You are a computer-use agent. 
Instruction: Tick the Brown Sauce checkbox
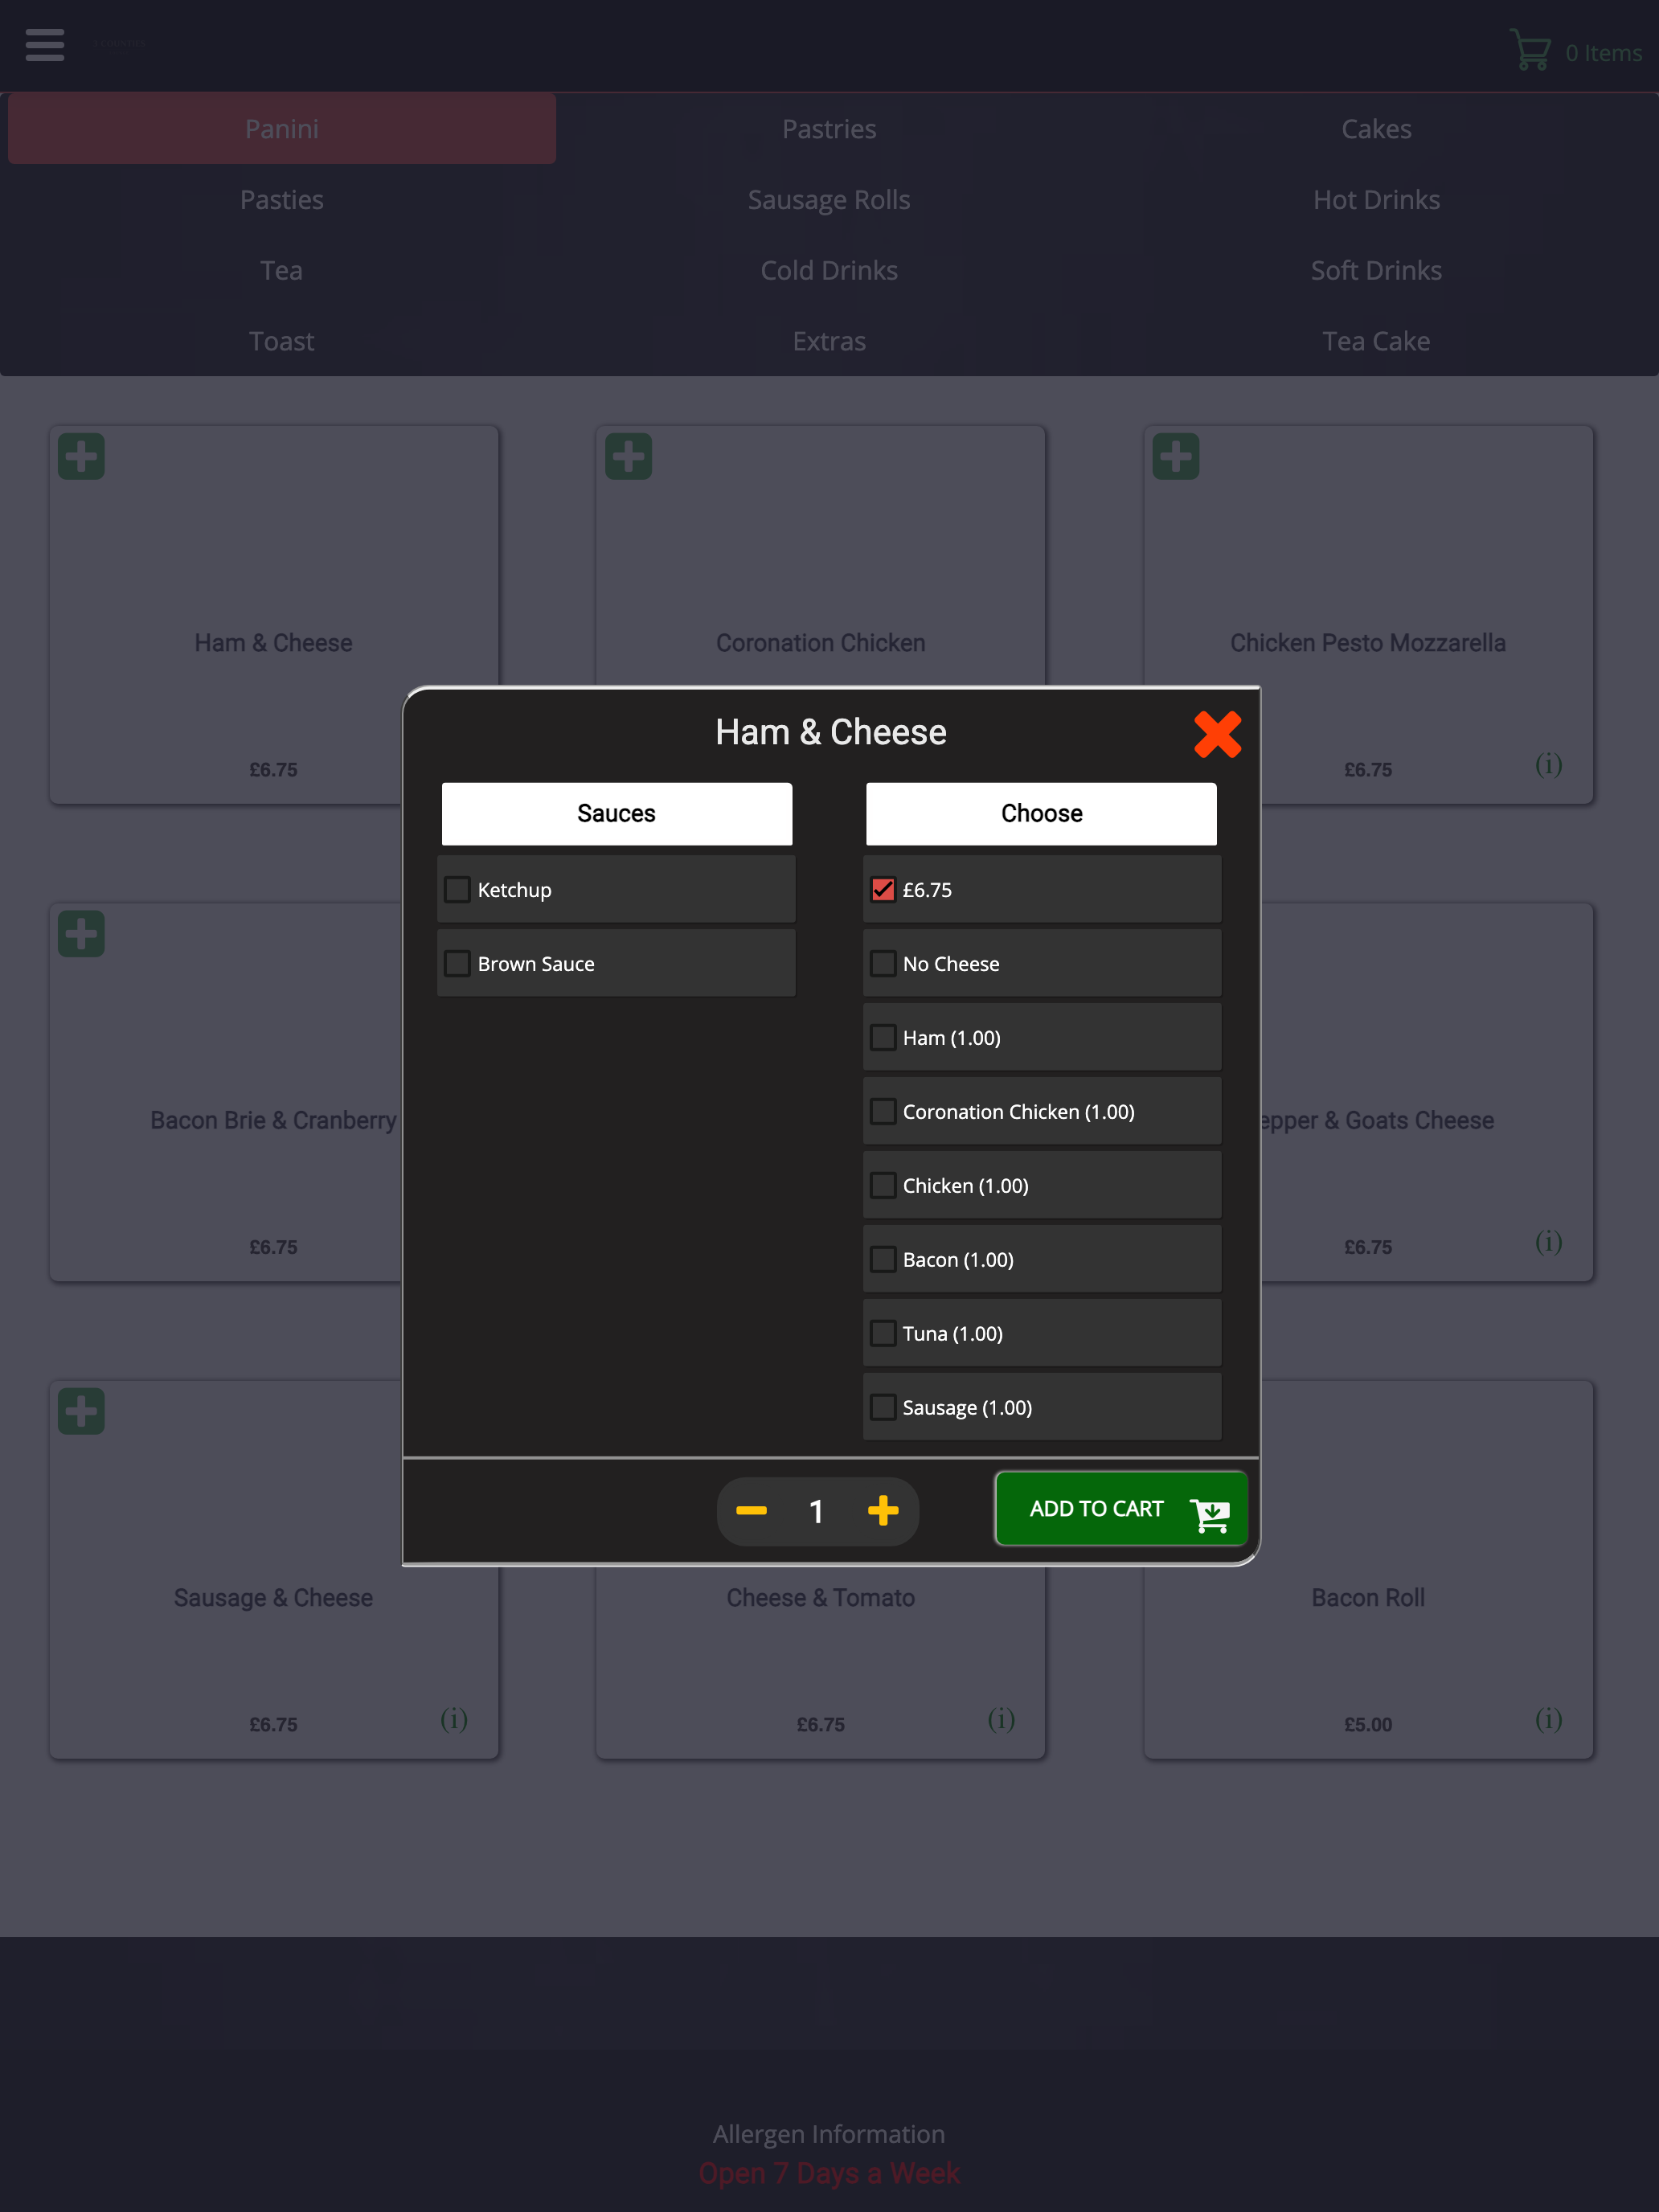[457, 964]
